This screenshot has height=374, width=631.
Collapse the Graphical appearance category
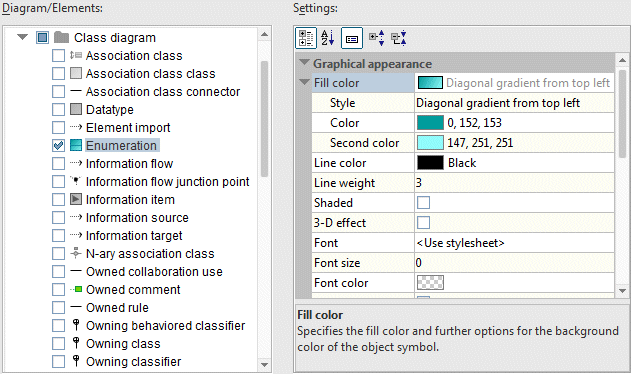[x=304, y=62]
